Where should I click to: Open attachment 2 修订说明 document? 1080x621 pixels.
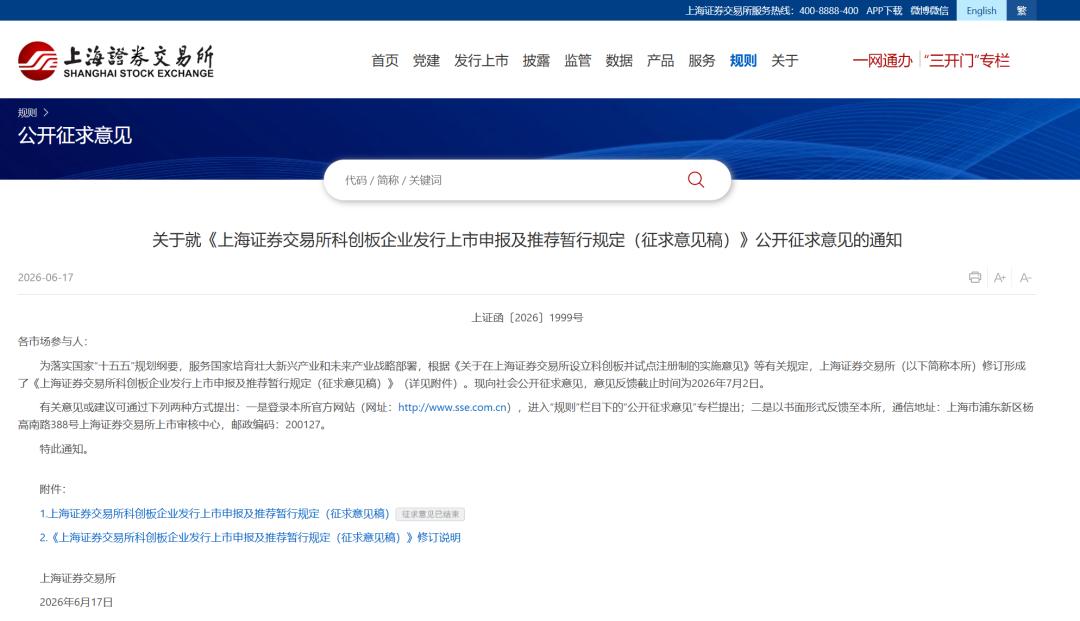coord(250,537)
